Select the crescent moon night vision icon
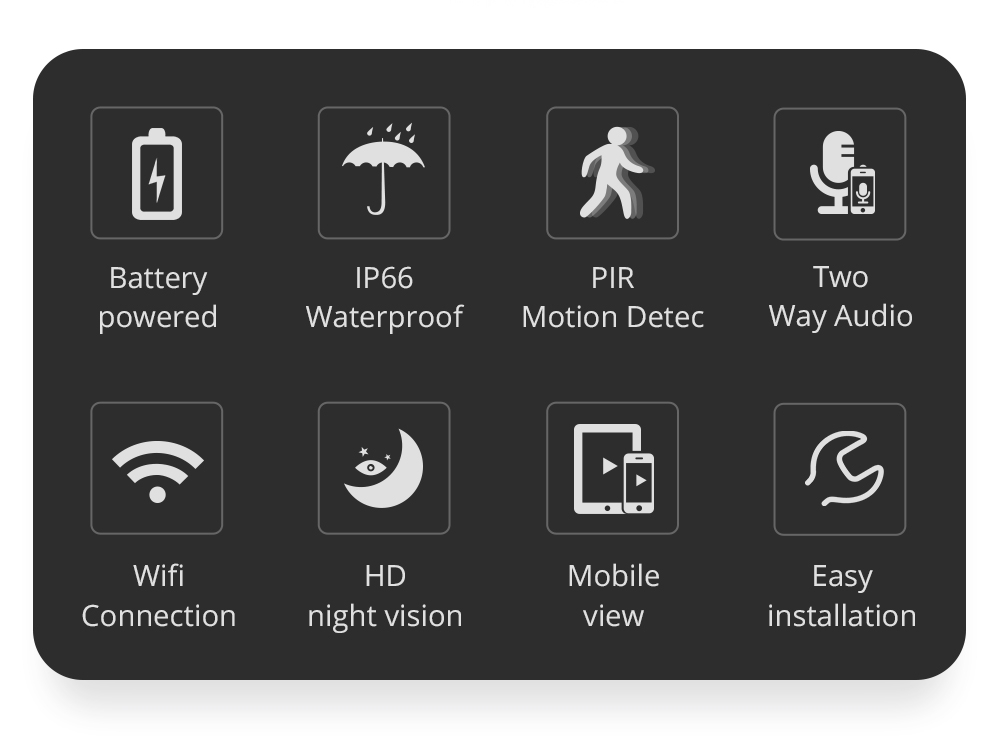The image size is (1000, 745). pos(383,468)
